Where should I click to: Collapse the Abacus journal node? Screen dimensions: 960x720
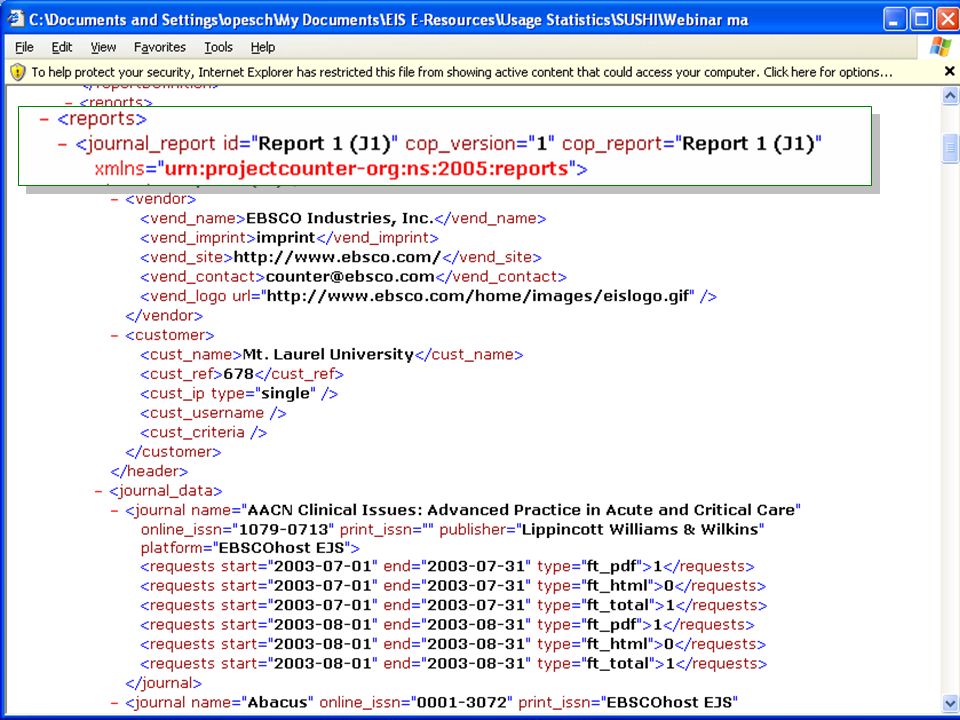point(114,703)
